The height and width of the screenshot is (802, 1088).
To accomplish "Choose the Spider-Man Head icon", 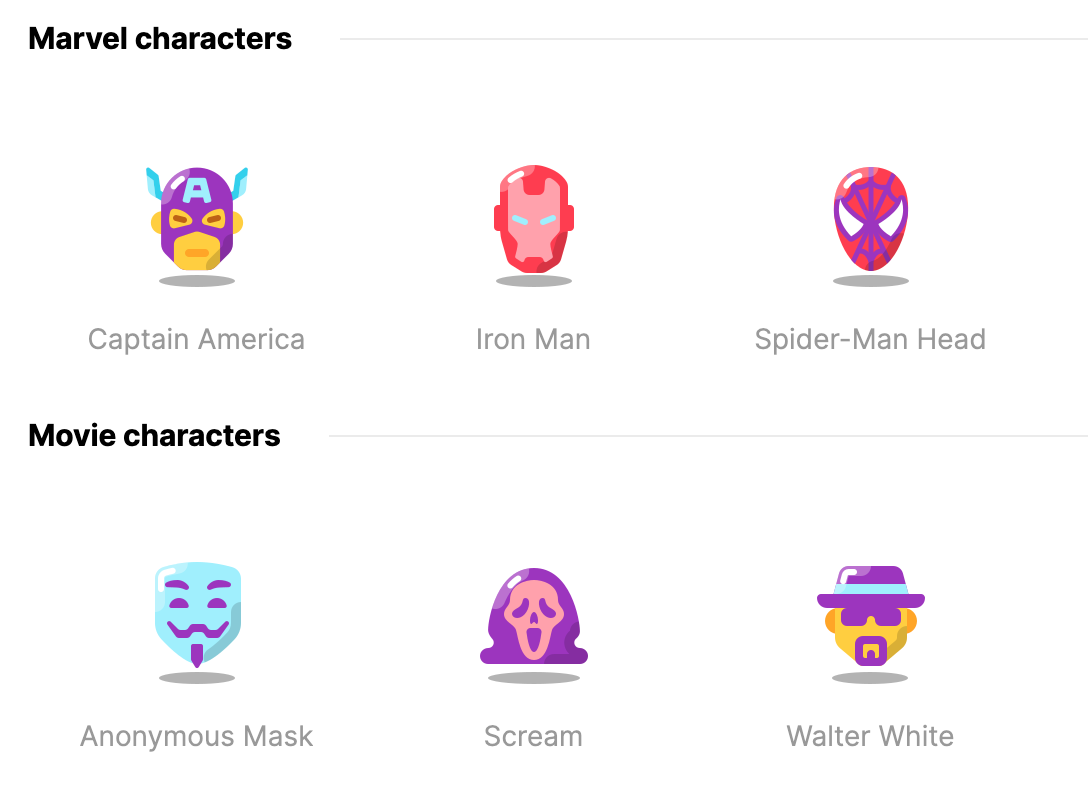I will click(x=870, y=220).
